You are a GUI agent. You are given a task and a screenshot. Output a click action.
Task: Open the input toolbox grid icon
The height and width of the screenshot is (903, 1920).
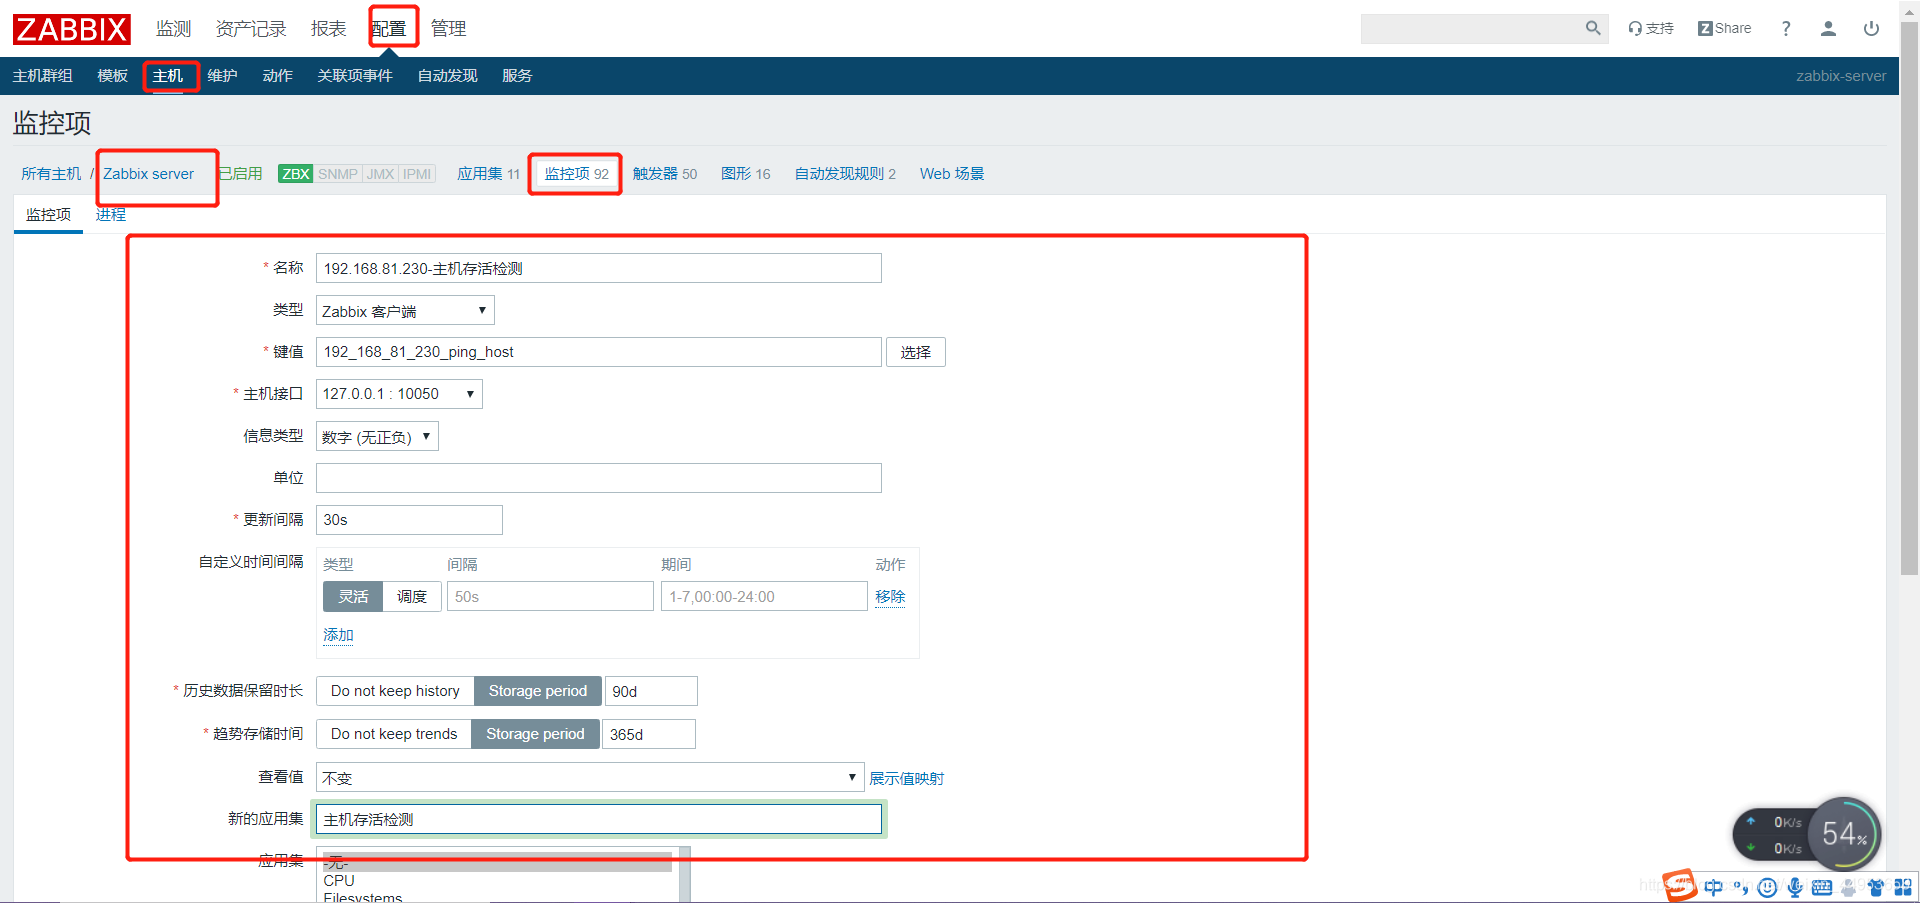[1903, 887]
